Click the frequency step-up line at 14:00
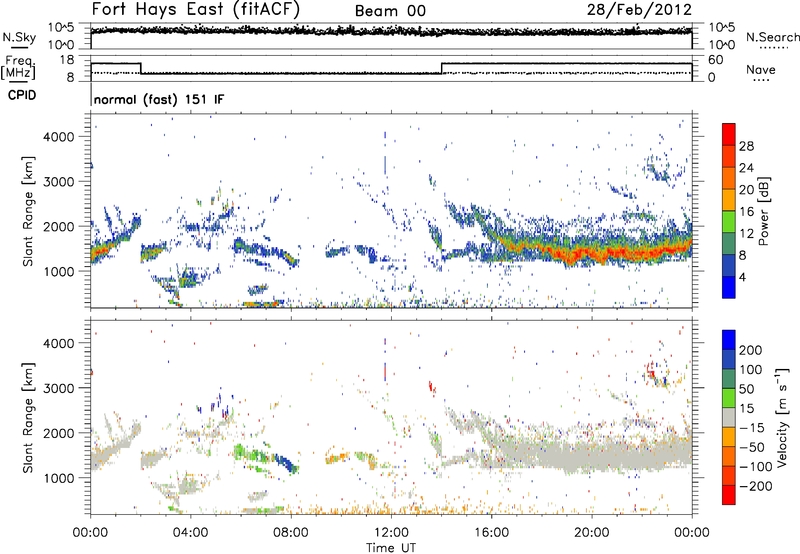Viewport: 800px width, 554px height. tap(442, 68)
